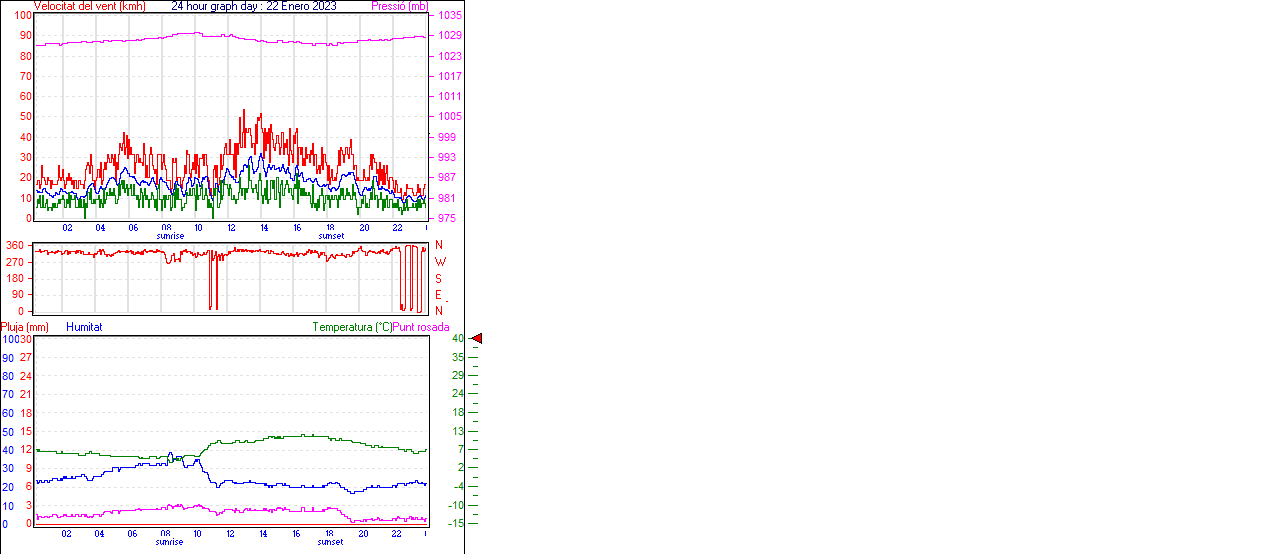1280x554 pixels.
Task: Click the 'S' wind direction label
Action: pyautogui.click(x=438, y=279)
